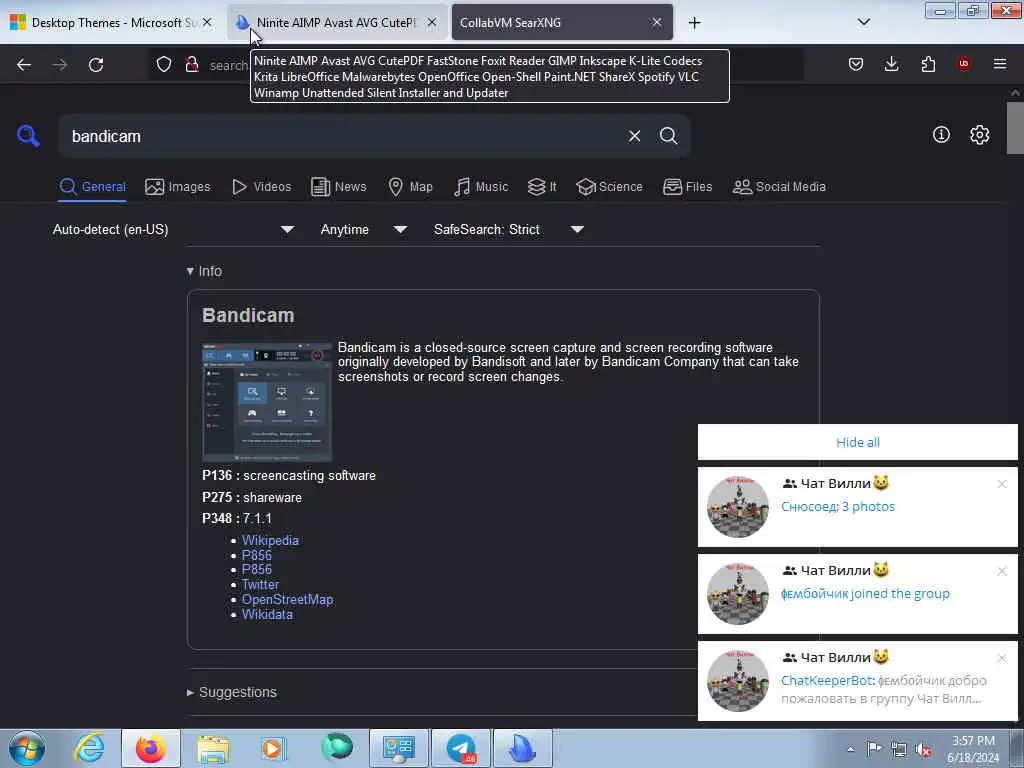Select the Music search category
This screenshot has width=1024, height=768.
(481, 187)
